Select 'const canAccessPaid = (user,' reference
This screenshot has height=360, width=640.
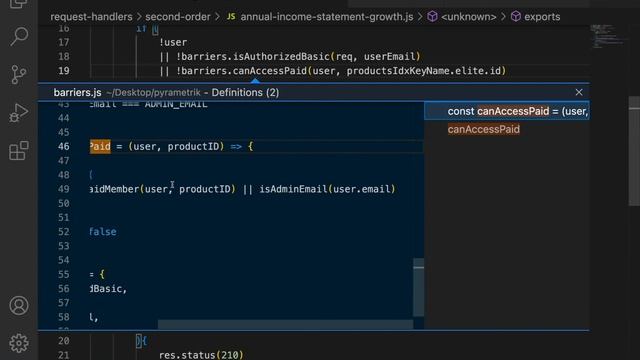tap(507, 111)
